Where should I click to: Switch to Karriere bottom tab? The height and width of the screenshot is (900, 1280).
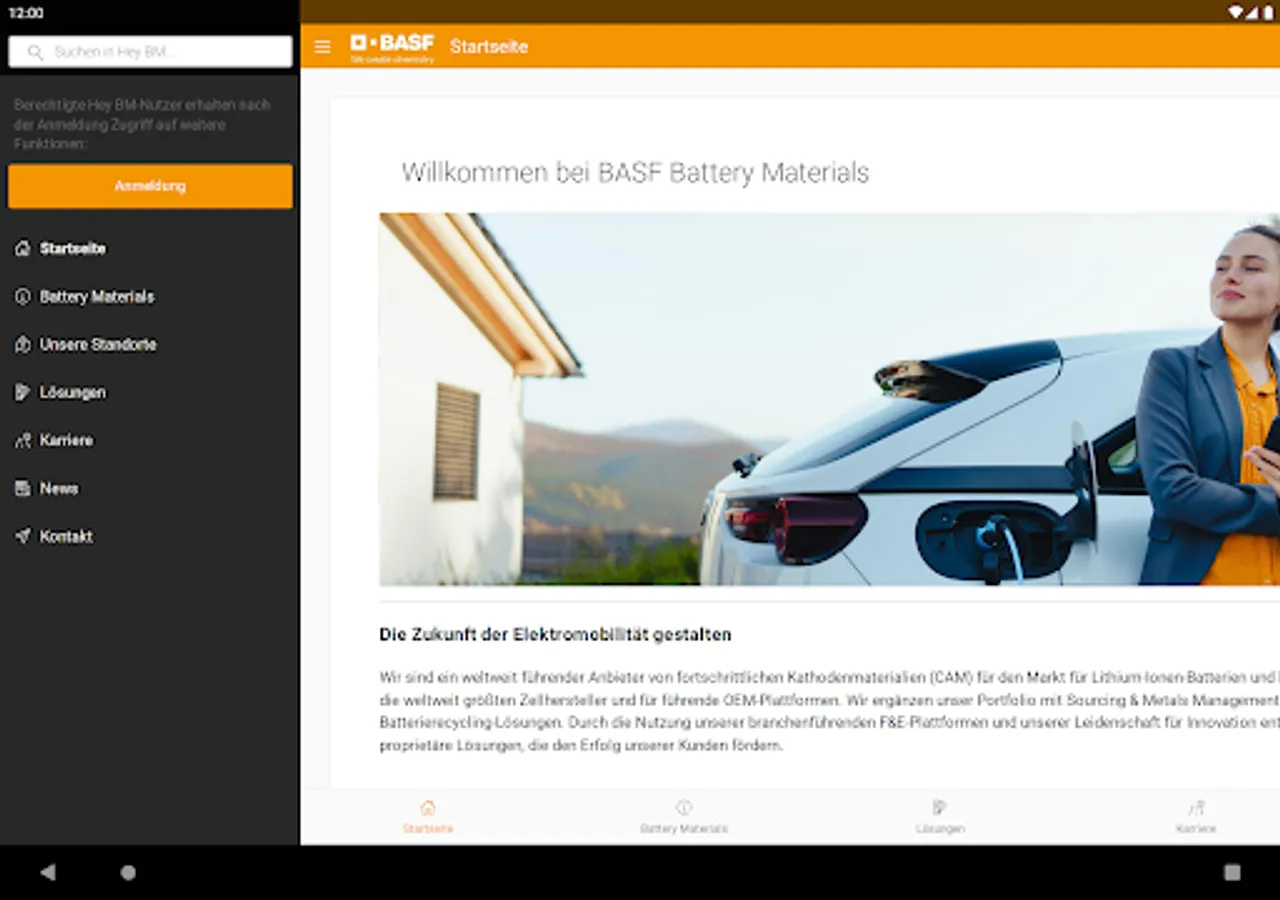(1196, 816)
